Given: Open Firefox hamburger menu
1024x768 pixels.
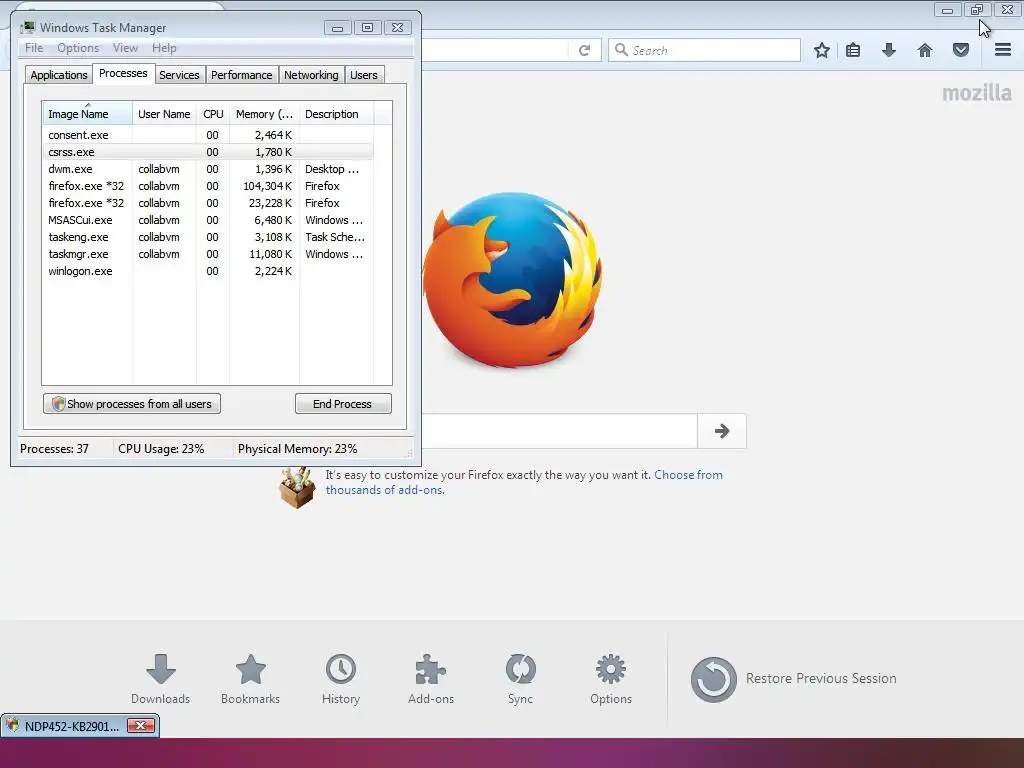Looking at the screenshot, I should [1003, 50].
